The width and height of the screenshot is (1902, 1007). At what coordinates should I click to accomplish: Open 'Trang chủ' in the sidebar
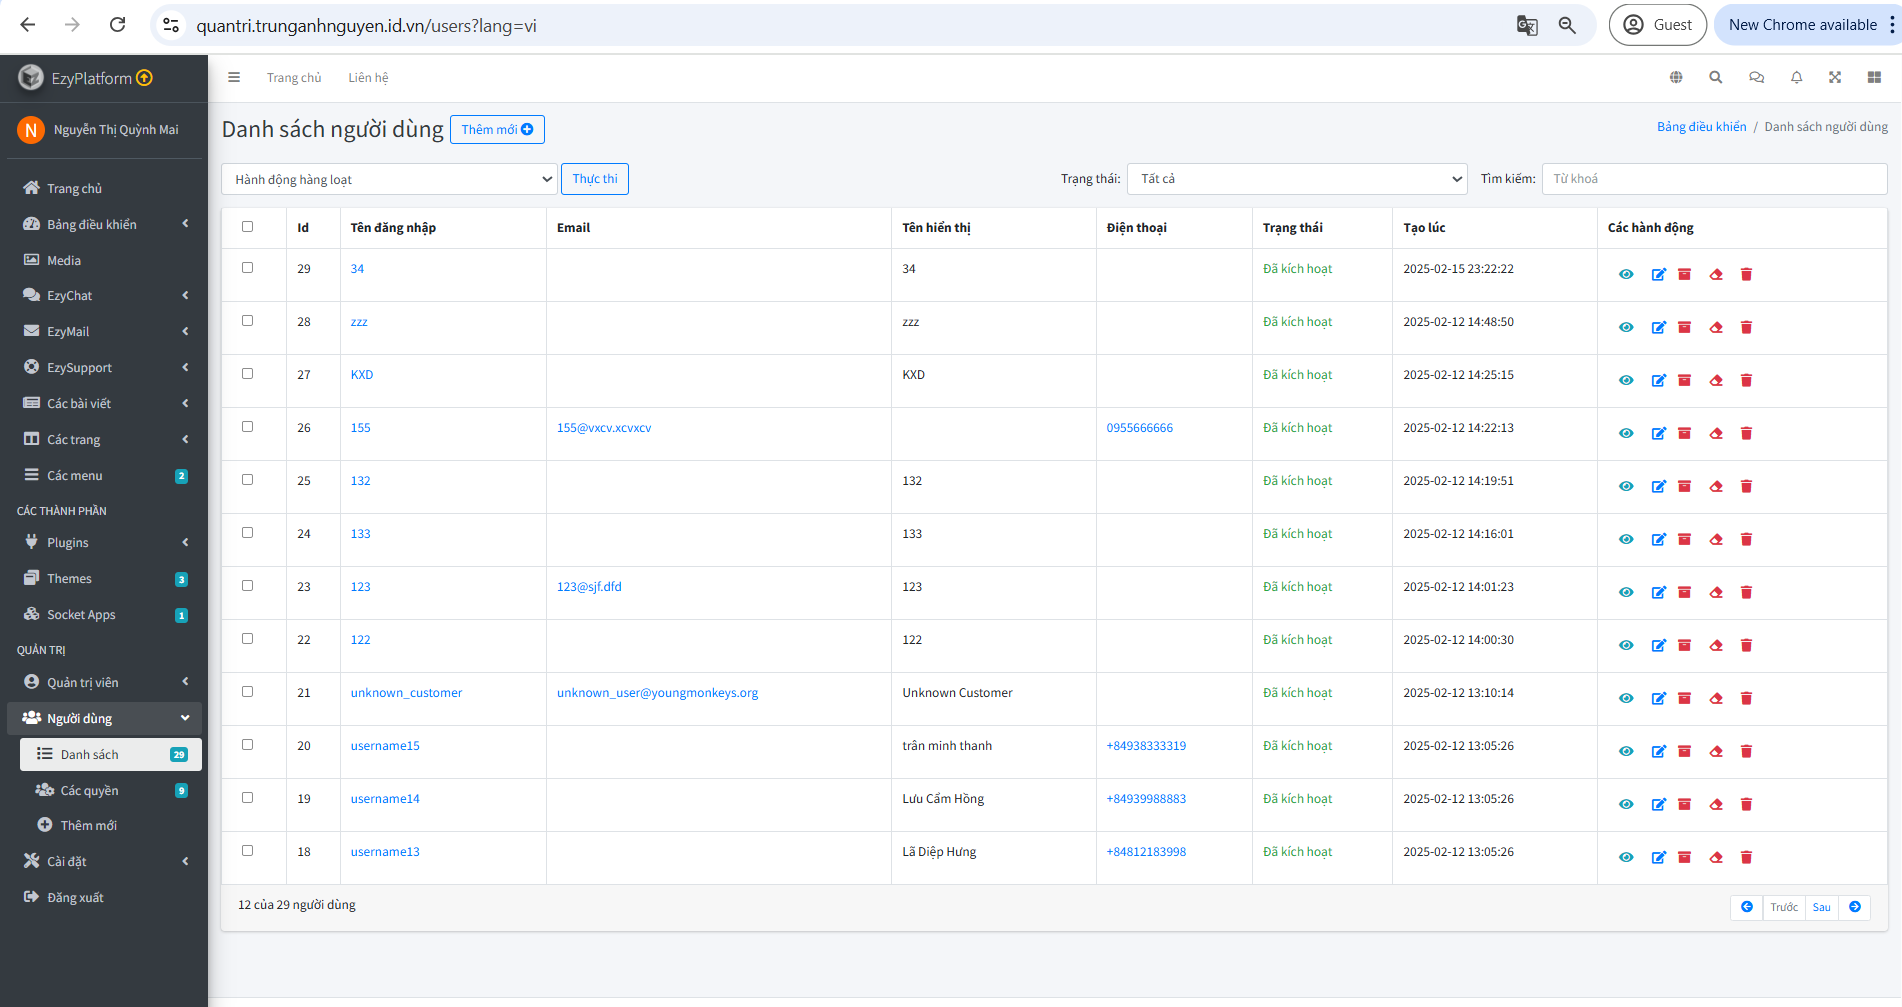point(104,188)
